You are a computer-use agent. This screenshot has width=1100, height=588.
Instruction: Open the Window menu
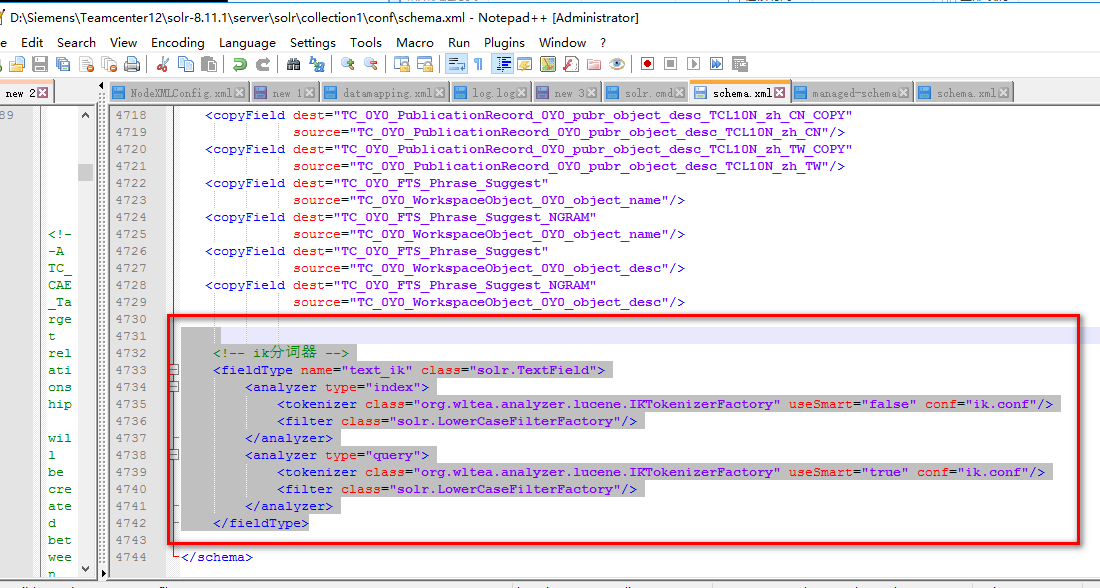(562, 43)
